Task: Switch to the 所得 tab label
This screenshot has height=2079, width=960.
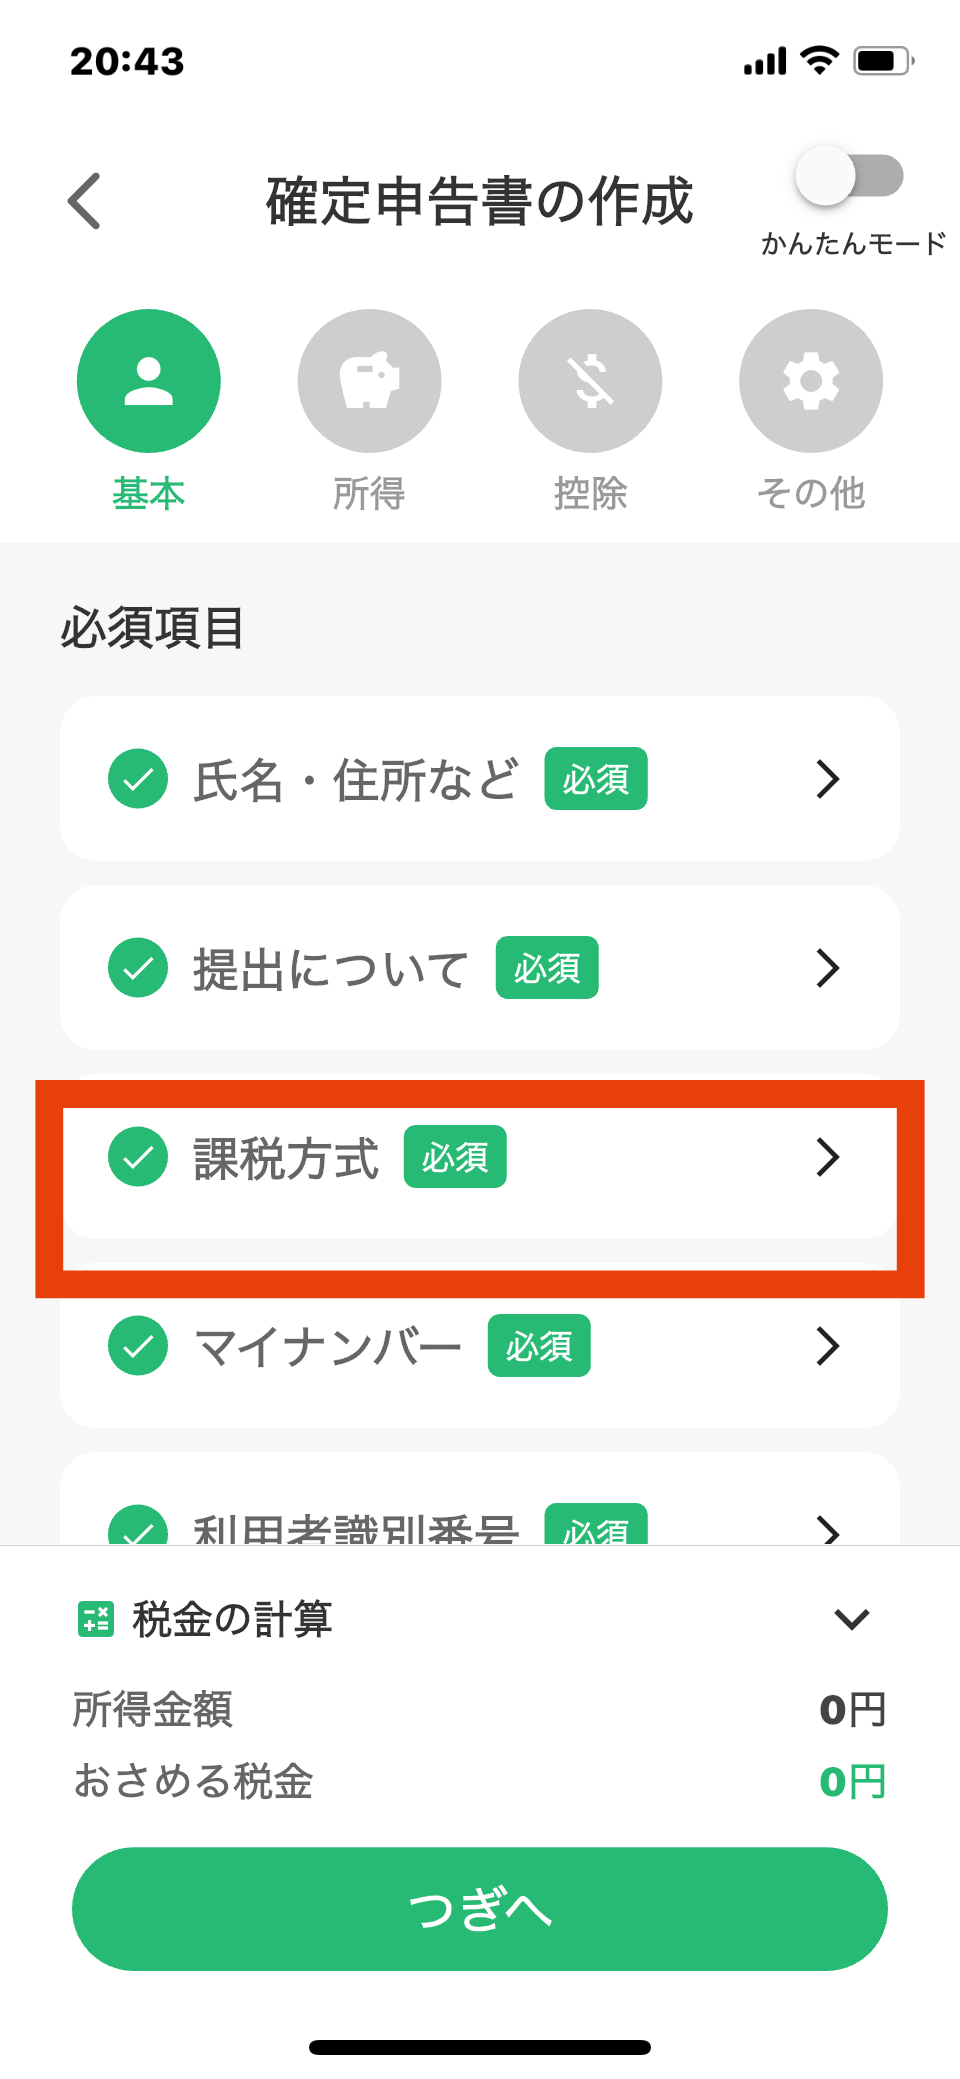Action: pos(369,494)
